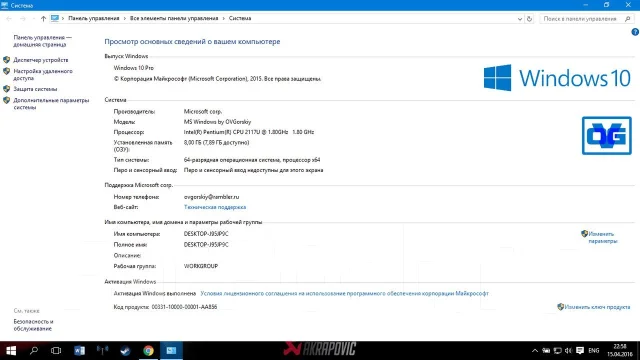Image resolution: width=640 pixels, height=360 pixels.
Task: Open remote access settings link
Action: [43, 74]
